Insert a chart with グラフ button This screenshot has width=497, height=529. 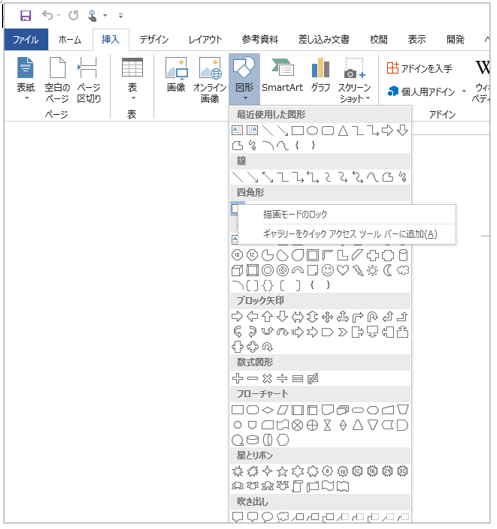tap(320, 76)
